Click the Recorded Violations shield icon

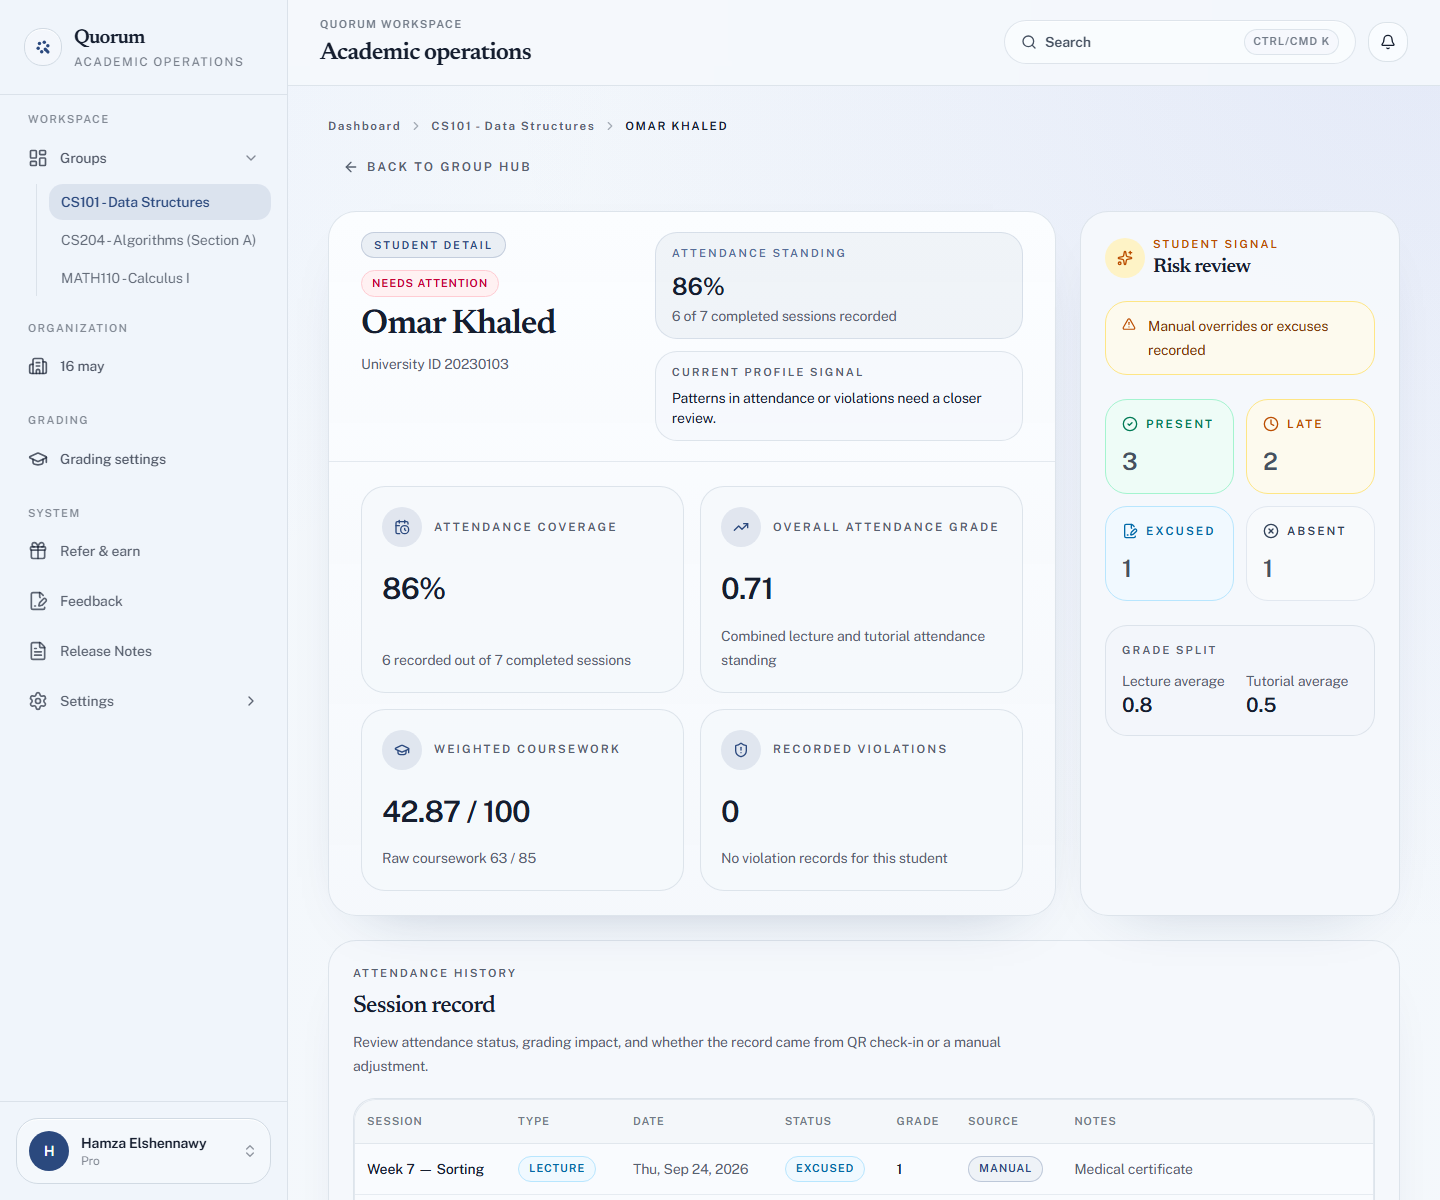tap(741, 749)
